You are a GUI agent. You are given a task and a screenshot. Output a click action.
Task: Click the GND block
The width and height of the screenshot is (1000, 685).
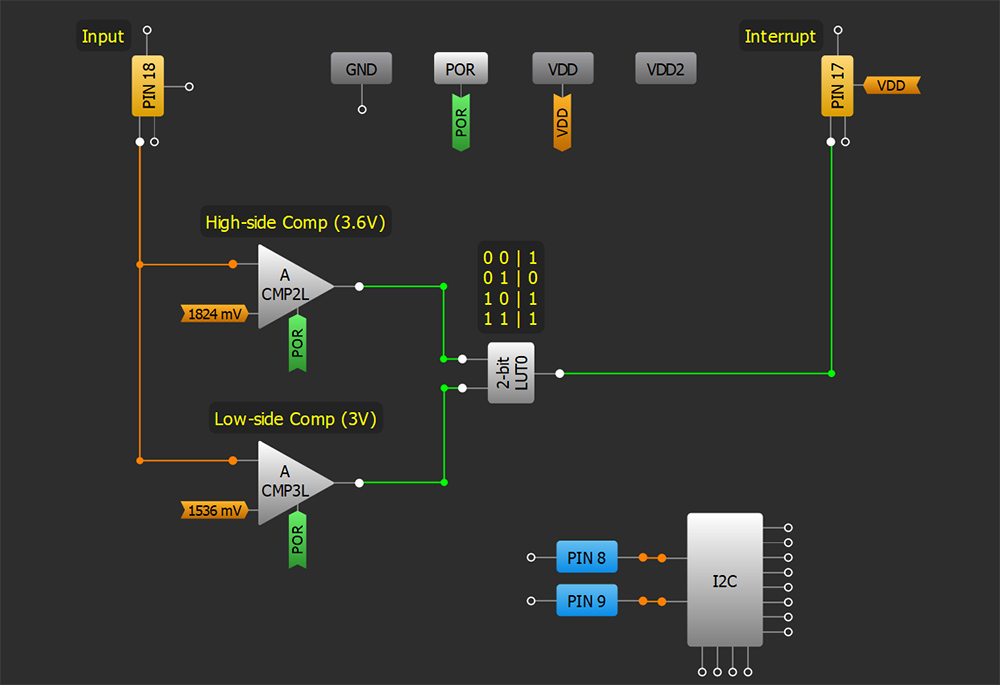click(361, 69)
